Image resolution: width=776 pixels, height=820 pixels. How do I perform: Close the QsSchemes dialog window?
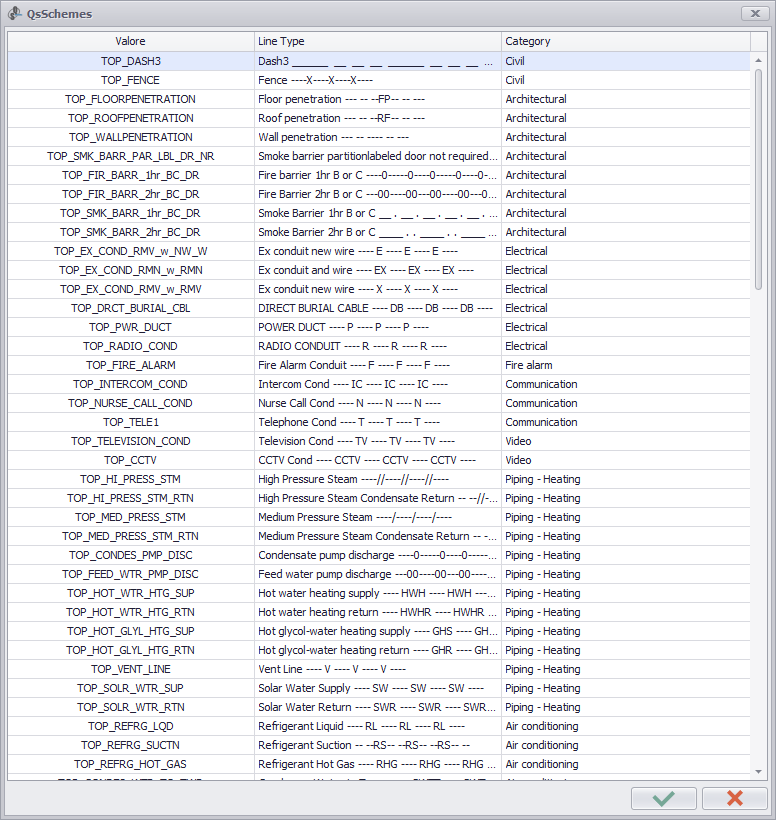click(753, 13)
